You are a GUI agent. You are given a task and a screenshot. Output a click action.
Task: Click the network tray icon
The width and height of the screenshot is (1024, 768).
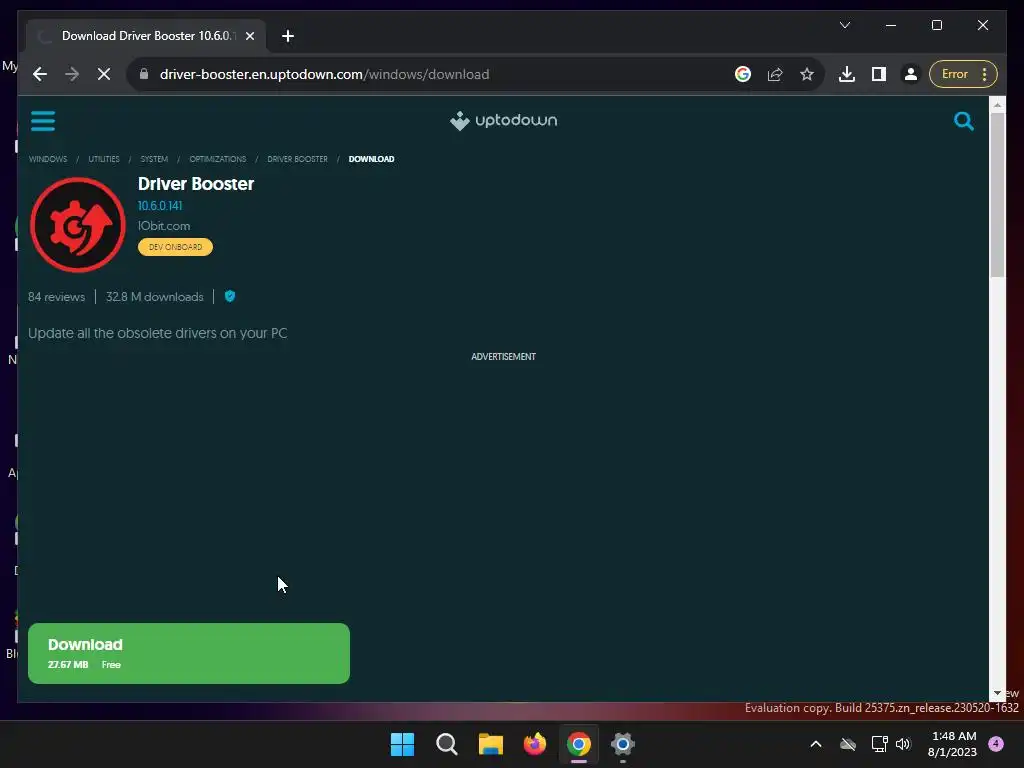(x=879, y=744)
